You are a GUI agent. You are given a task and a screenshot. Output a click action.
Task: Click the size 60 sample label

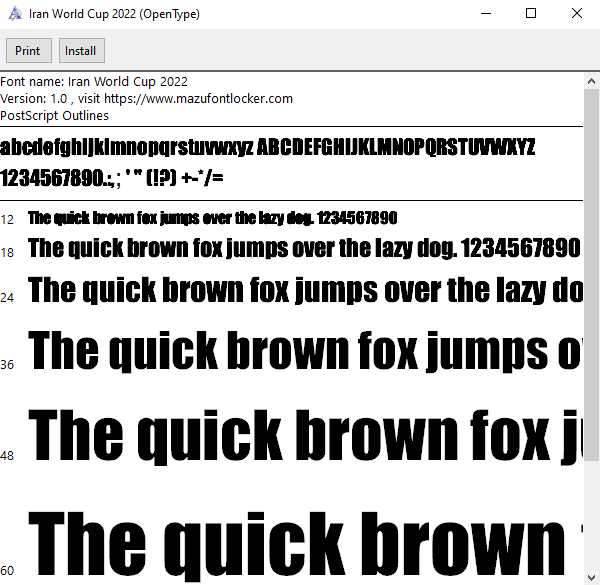pos(7,571)
